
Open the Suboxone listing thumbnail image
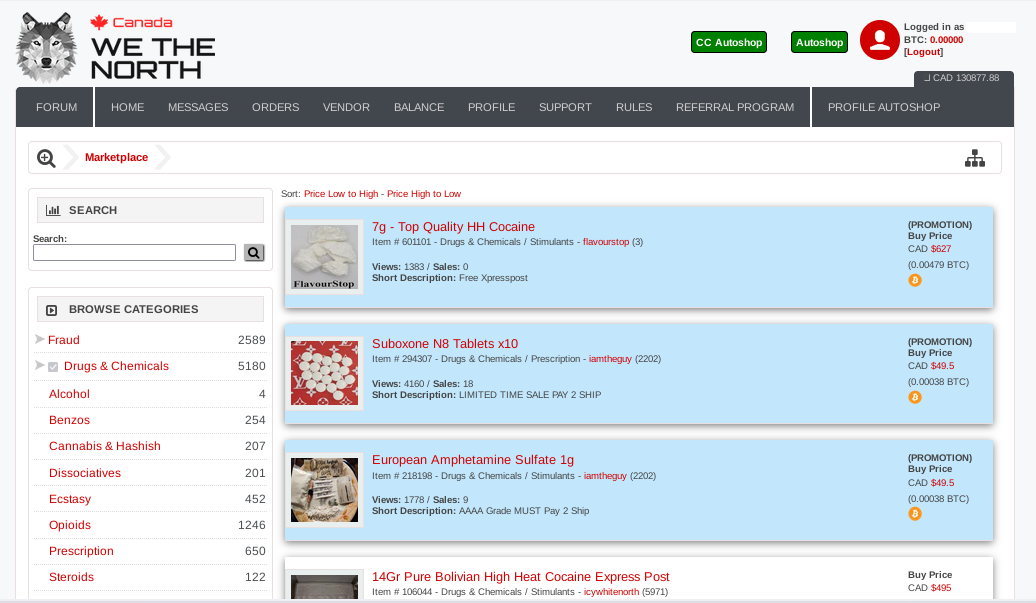coord(324,373)
